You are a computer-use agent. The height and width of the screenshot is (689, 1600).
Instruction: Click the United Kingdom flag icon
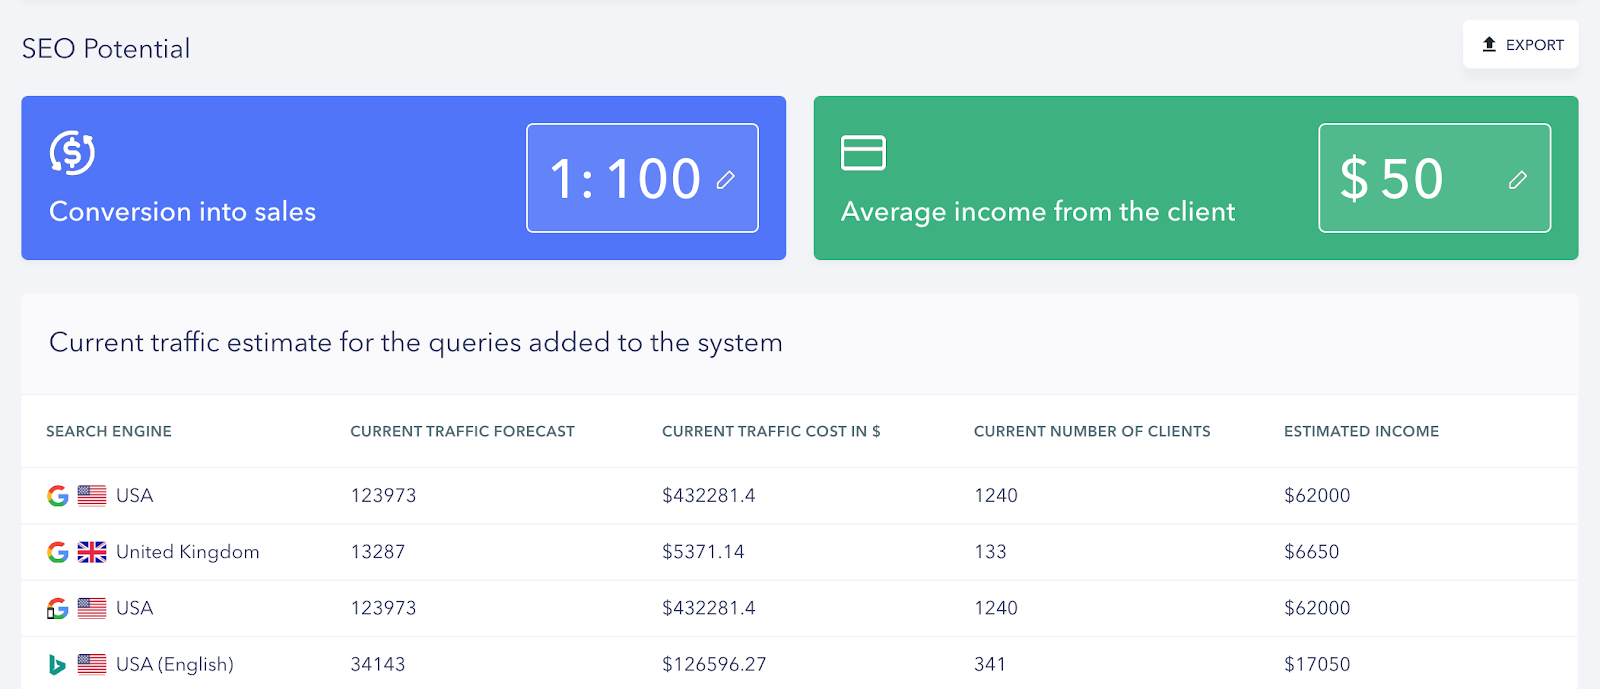coord(92,552)
